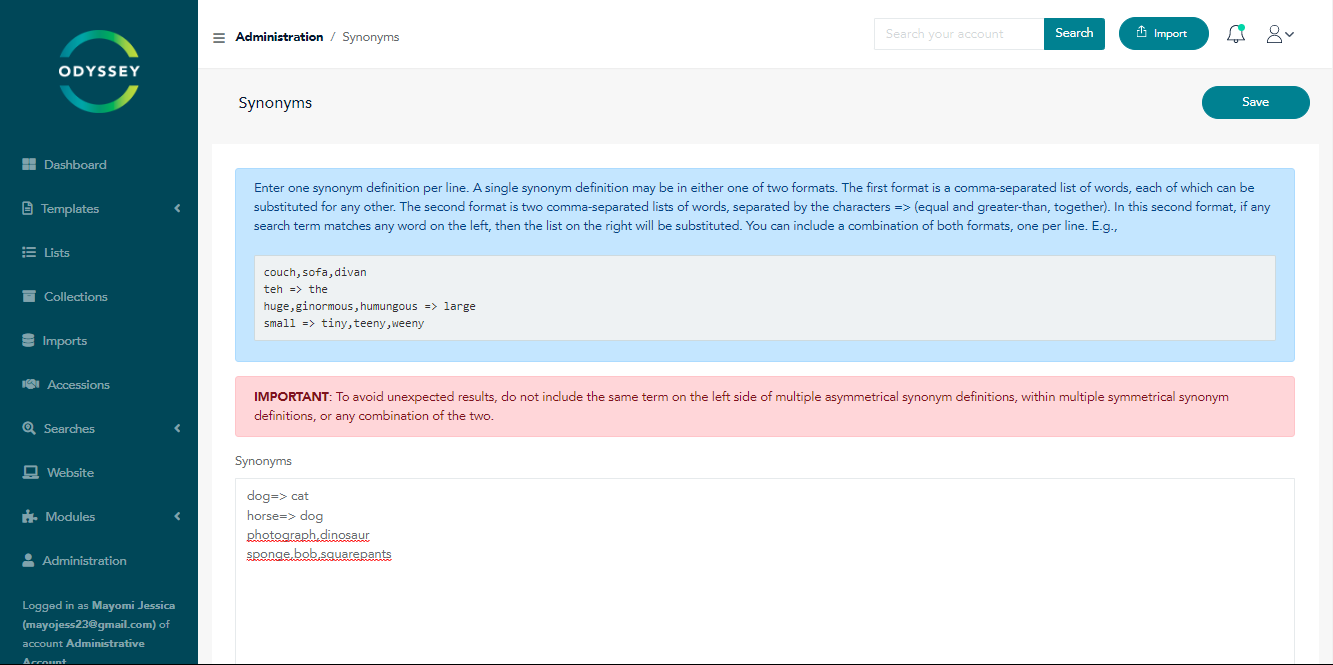Screen dimensions: 1333x665
Task: Expand the Modules submenu chevron
Action: click(x=177, y=516)
